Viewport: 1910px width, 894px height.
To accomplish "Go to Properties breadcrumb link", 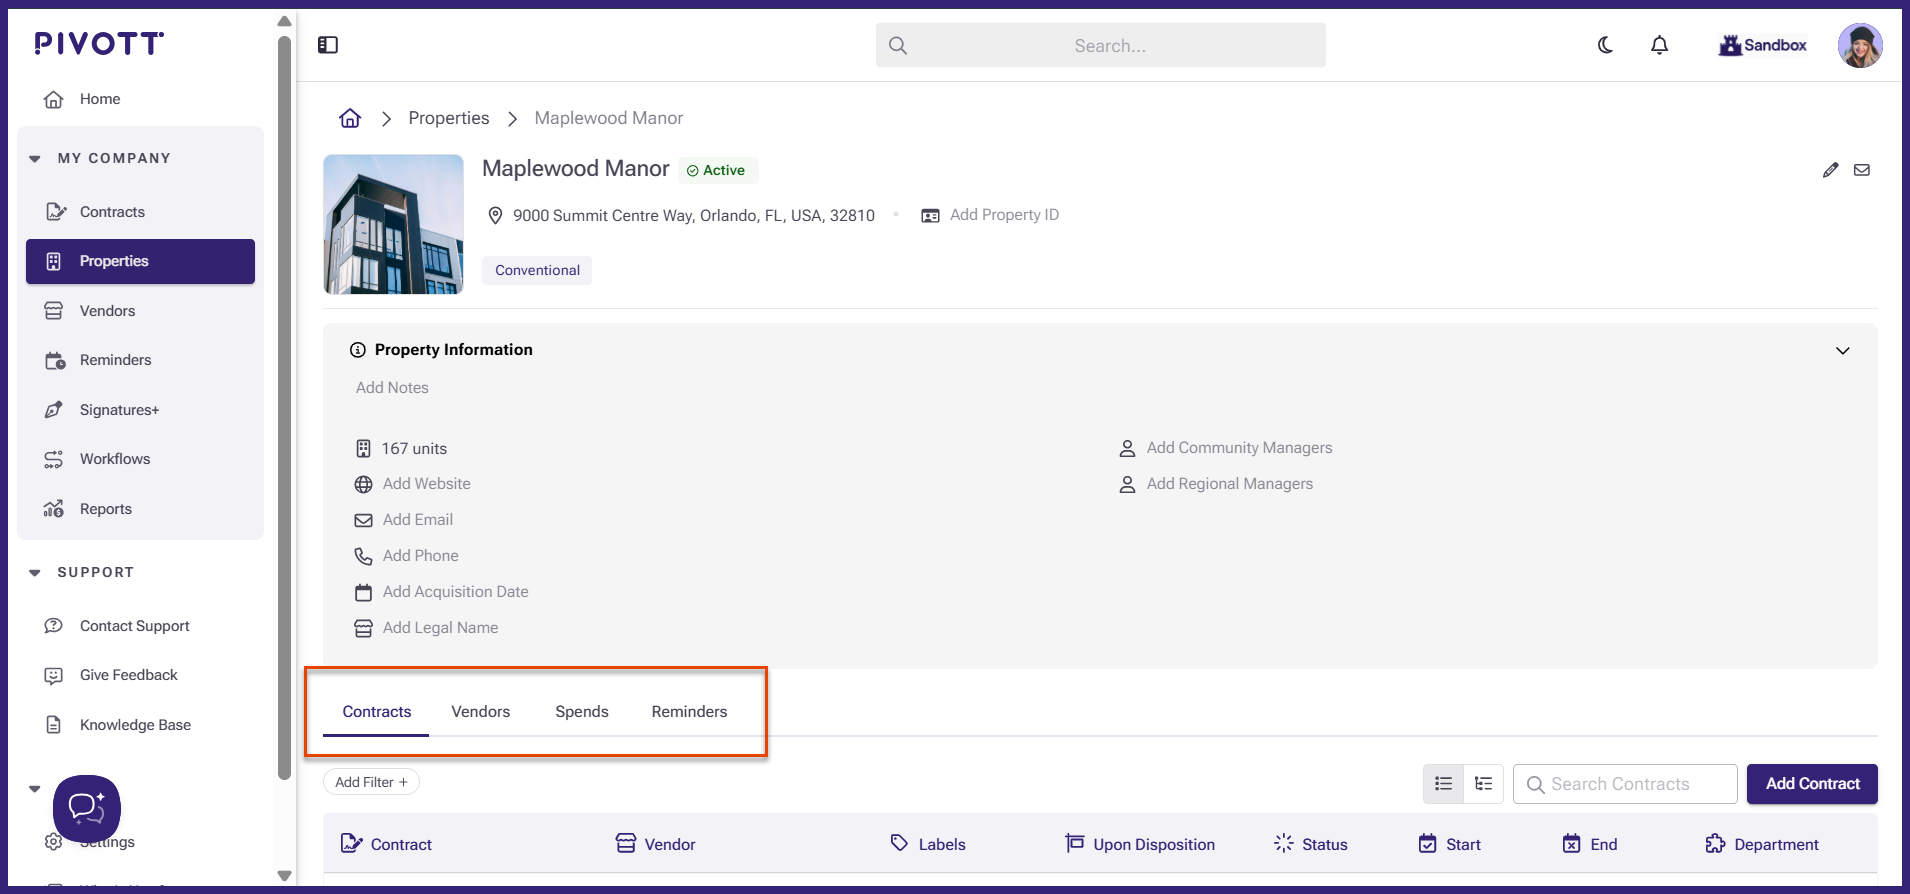I will [449, 118].
